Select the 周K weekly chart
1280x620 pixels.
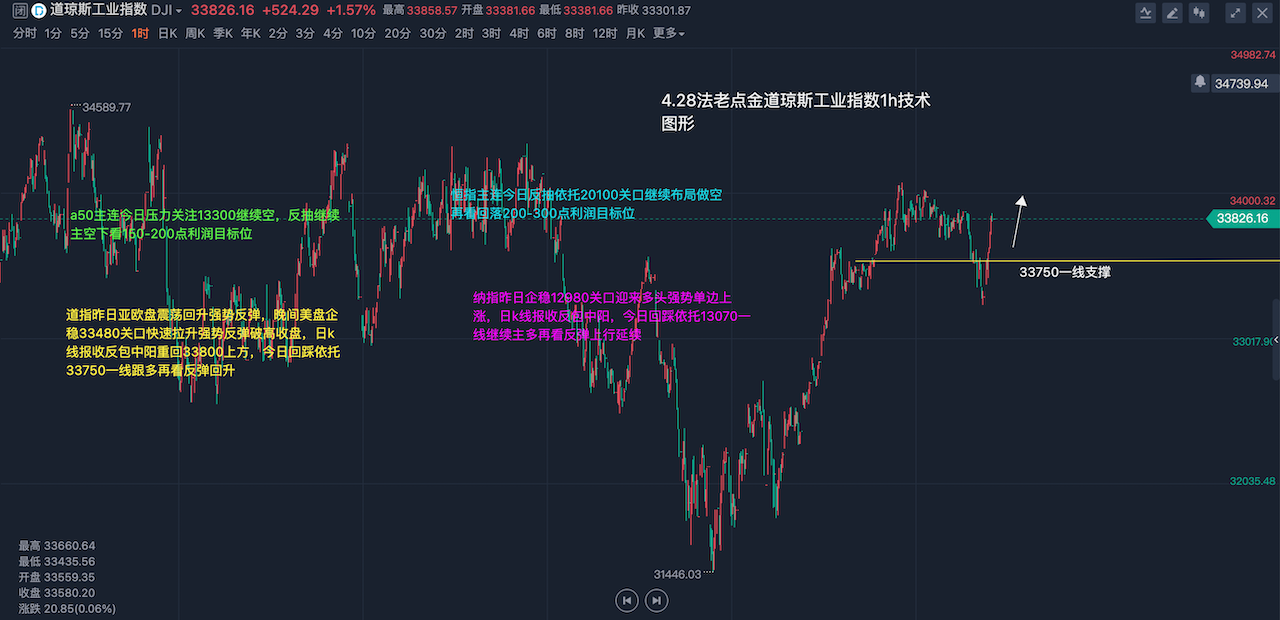[x=195, y=33]
